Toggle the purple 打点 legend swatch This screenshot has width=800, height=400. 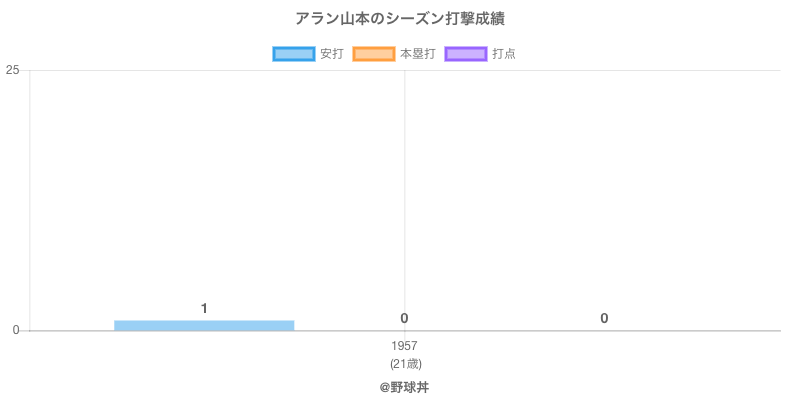pyautogui.click(x=465, y=54)
